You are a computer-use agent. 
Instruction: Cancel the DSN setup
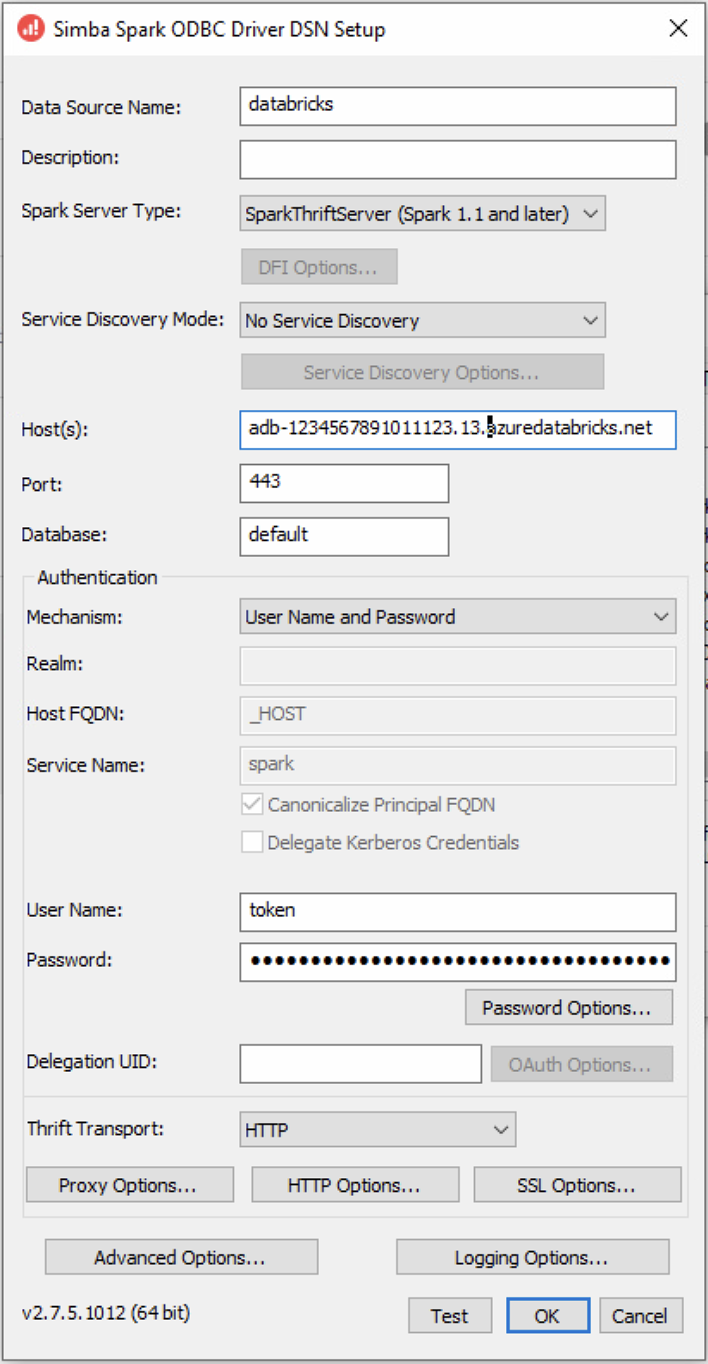pos(641,1315)
